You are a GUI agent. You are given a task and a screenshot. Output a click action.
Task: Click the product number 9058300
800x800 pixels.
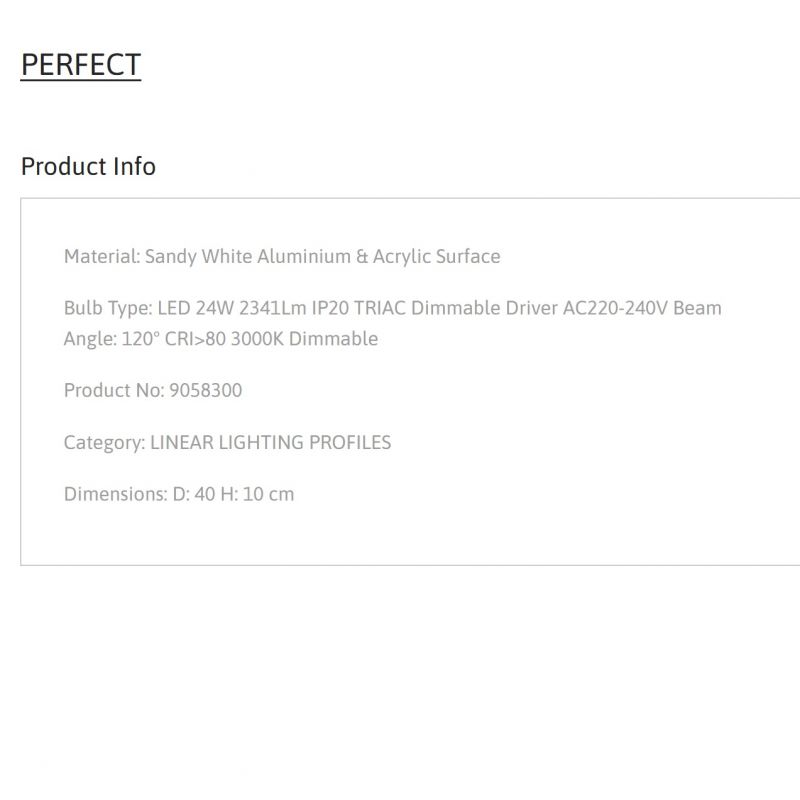point(206,390)
